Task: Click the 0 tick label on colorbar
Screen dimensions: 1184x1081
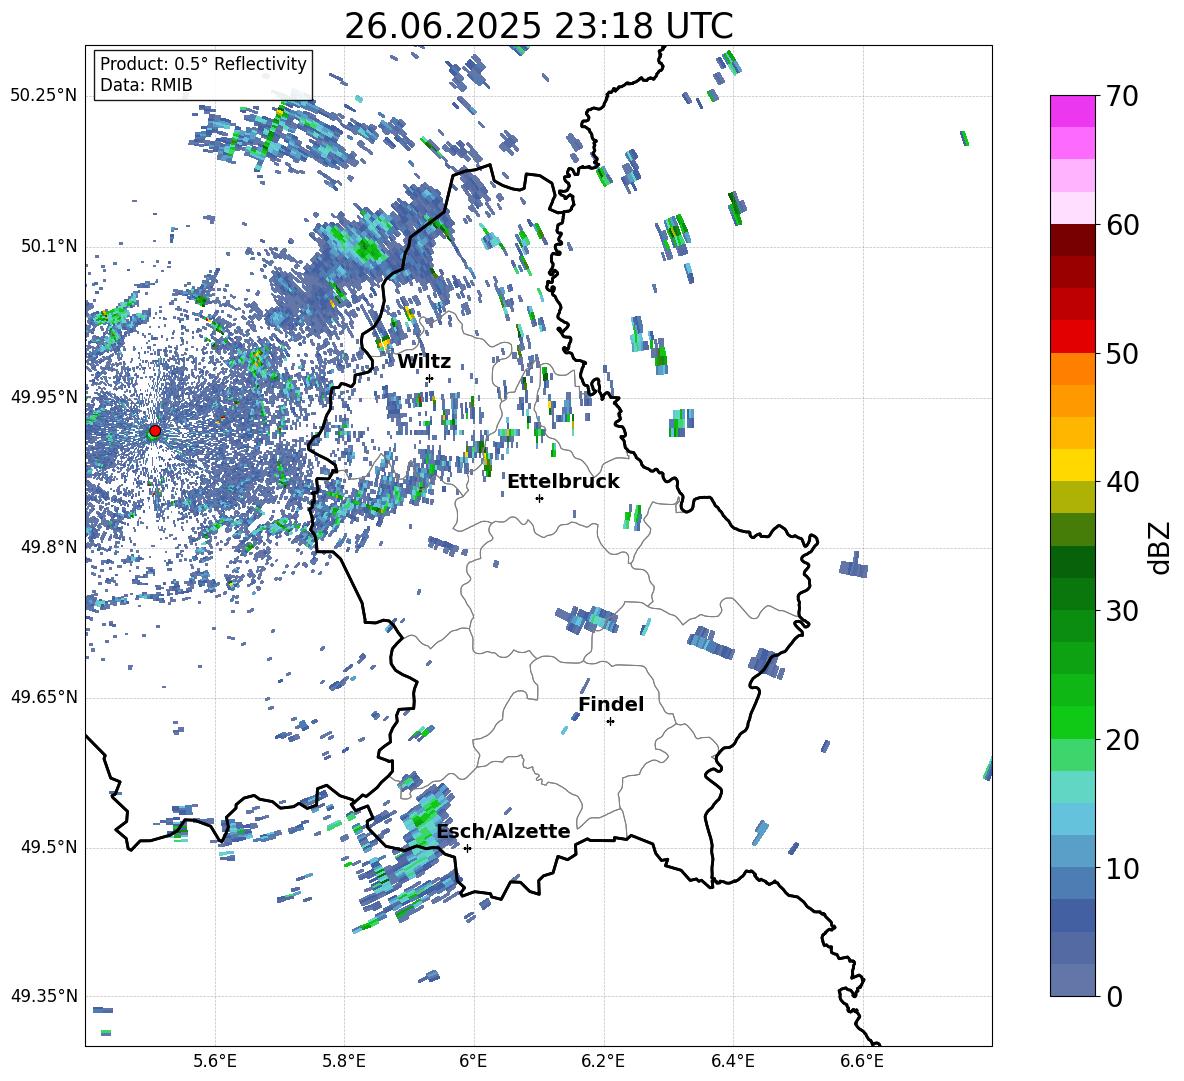Action: (1114, 996)
